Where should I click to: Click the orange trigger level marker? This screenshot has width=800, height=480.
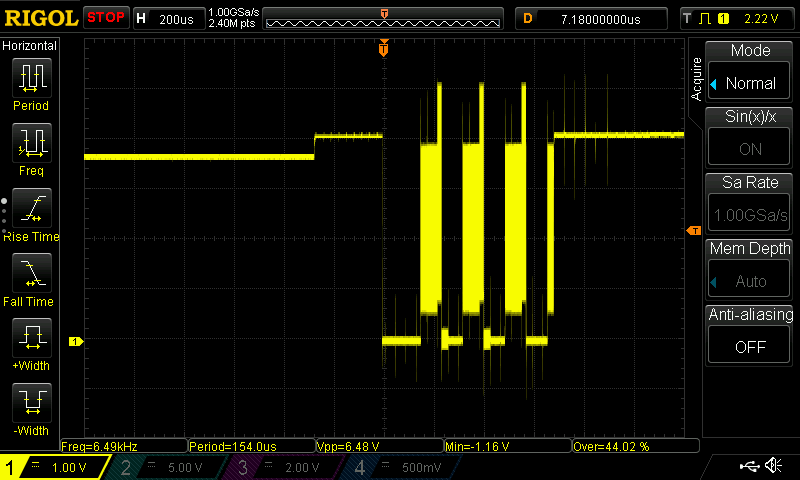692,231
